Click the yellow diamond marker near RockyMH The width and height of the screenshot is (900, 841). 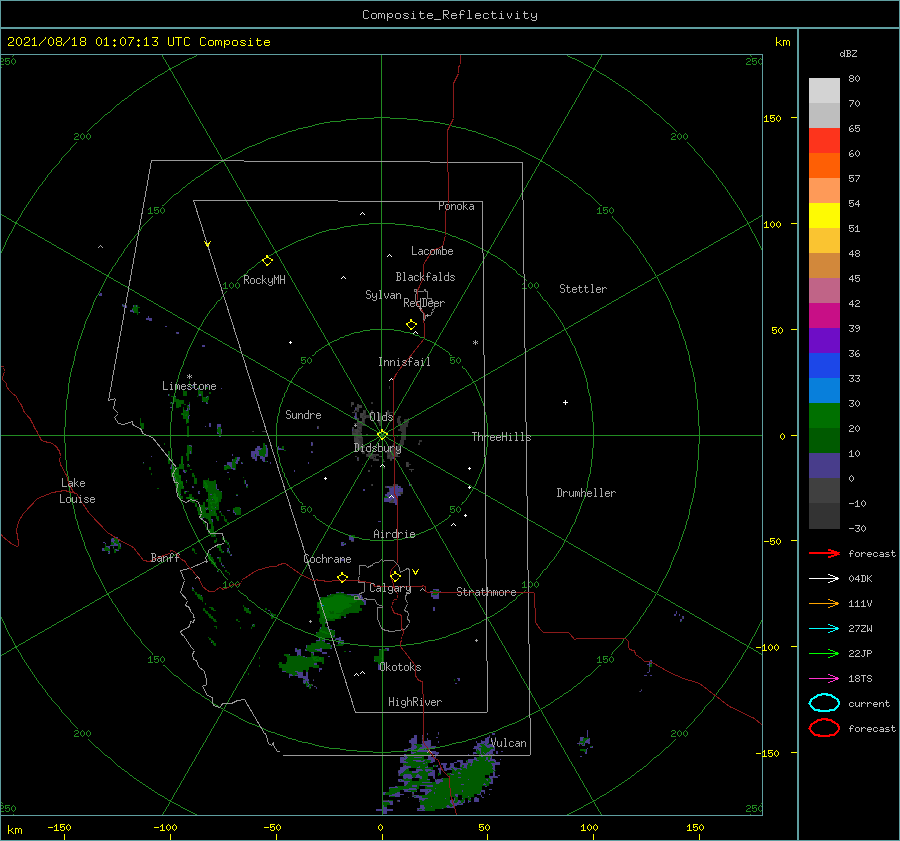tap(267, 261)
